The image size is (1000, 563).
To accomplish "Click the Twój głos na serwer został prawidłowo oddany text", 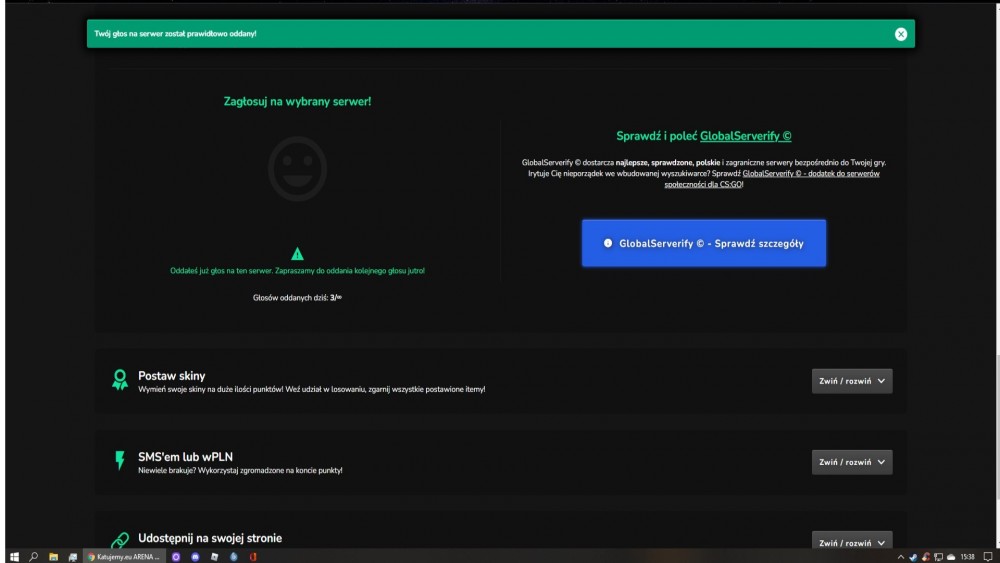I will [175, 34].
